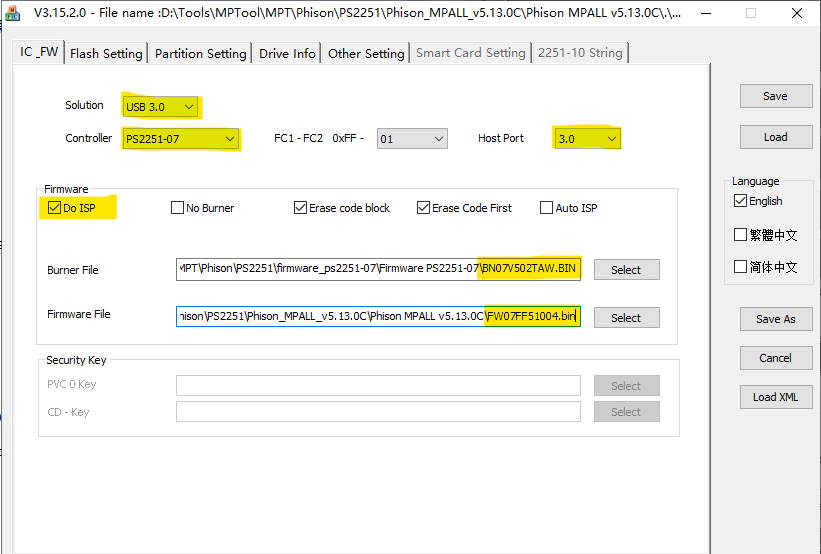This screenshot has height=554, width=821.
Task: Enable Auto ISP checkbox
Action: tap(546, 208)
